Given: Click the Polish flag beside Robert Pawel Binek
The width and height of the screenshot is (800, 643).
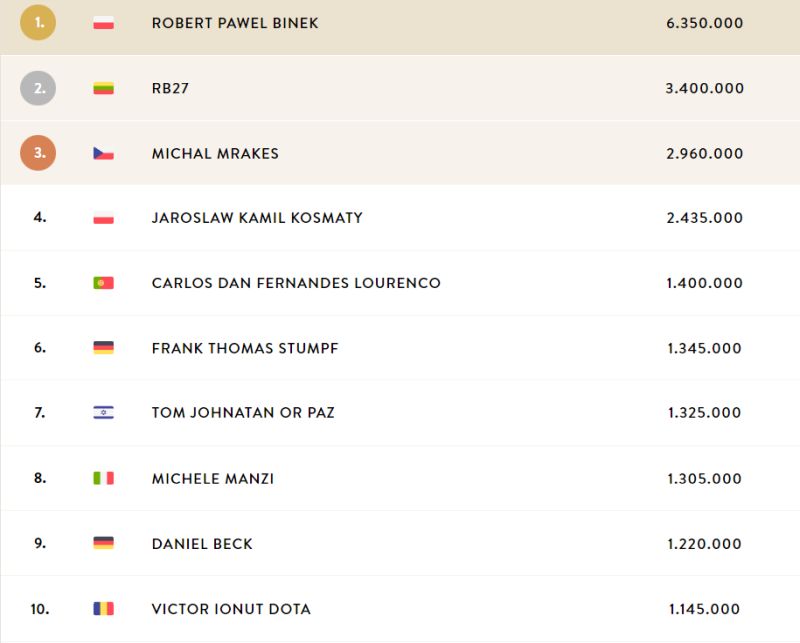Looking at the screenshot, I should tap(104, 23).
